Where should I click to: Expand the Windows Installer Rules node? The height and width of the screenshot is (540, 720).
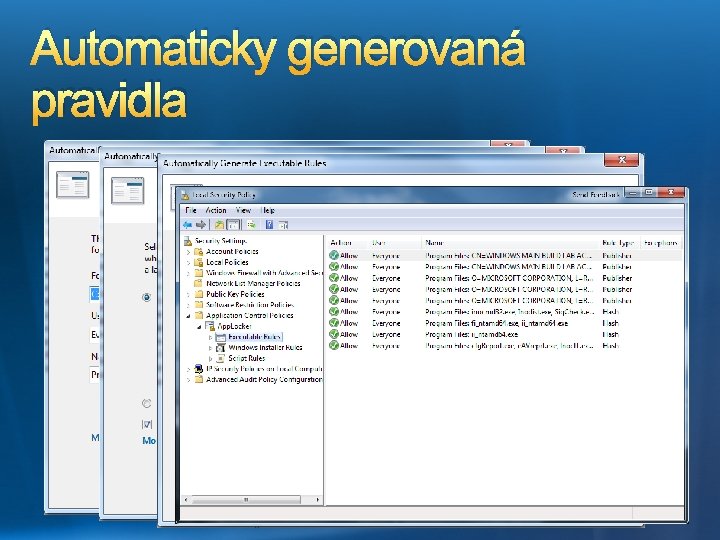coord(210,348)
